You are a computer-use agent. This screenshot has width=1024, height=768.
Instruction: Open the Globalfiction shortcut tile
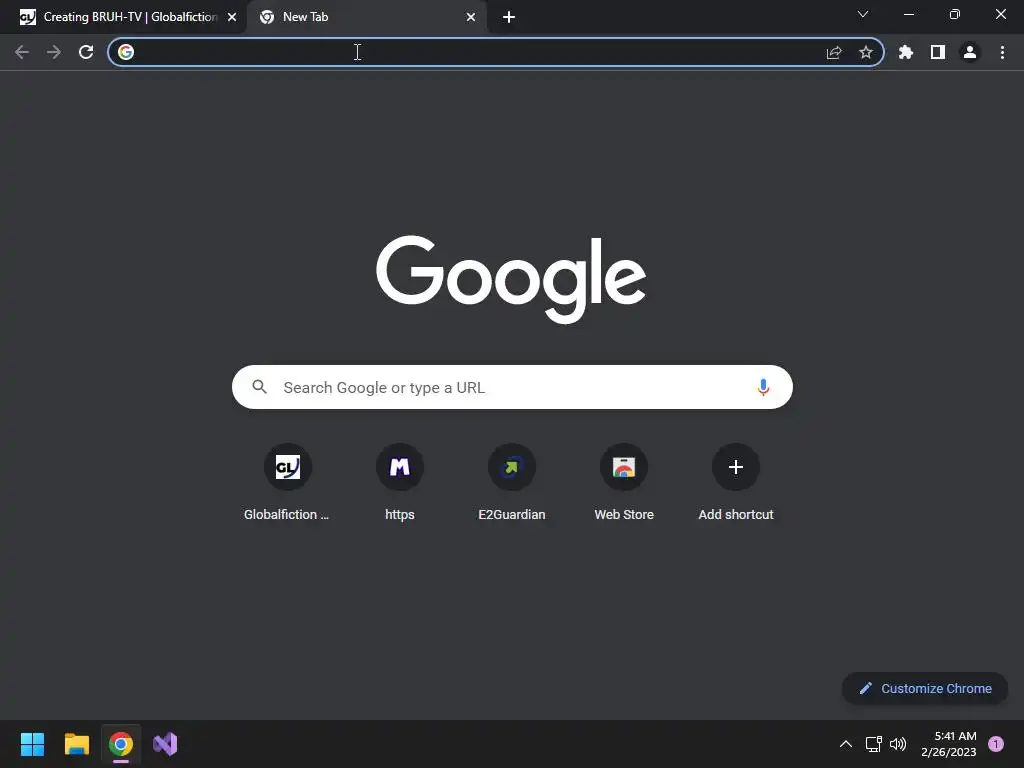(287, 483)
